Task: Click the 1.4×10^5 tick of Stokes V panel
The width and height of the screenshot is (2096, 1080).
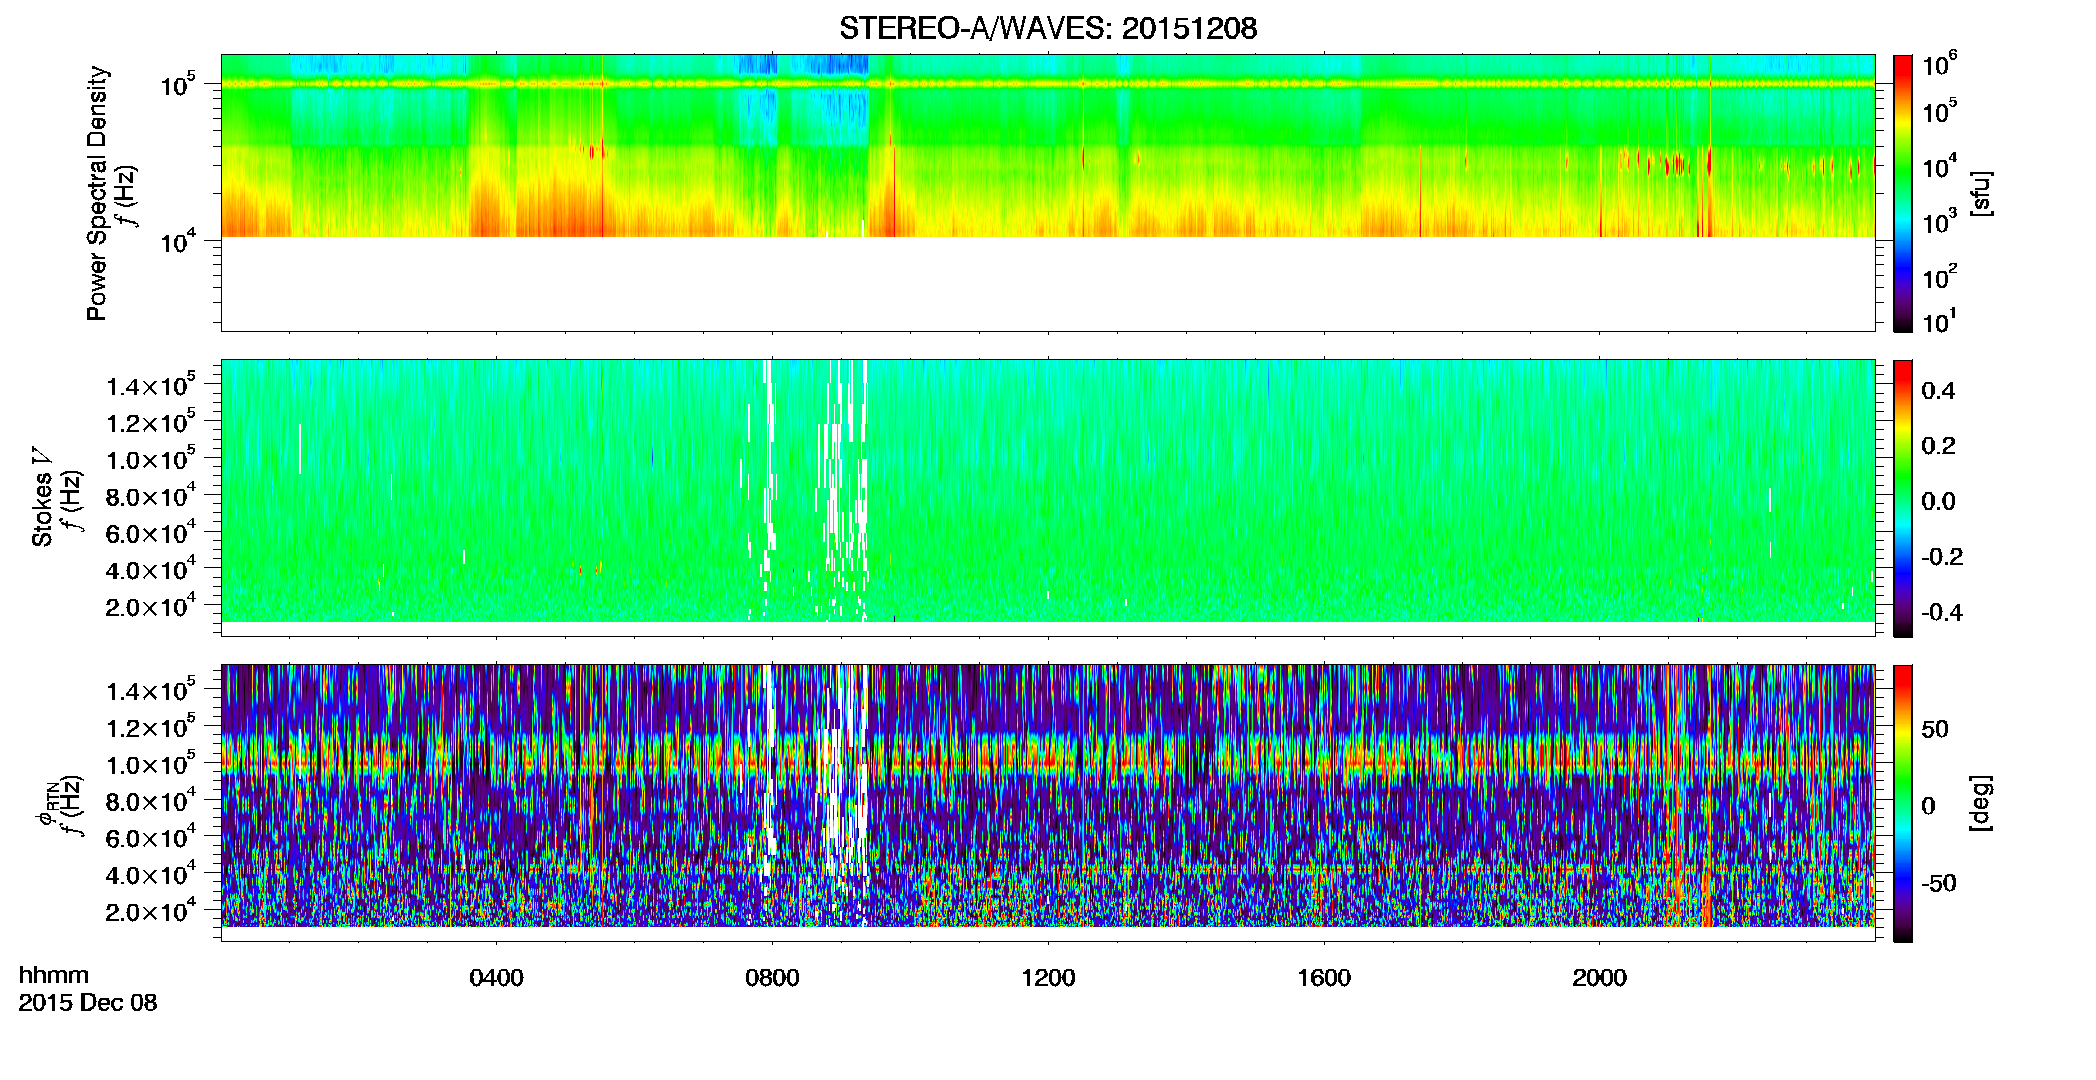Action: tap(151, 386)
